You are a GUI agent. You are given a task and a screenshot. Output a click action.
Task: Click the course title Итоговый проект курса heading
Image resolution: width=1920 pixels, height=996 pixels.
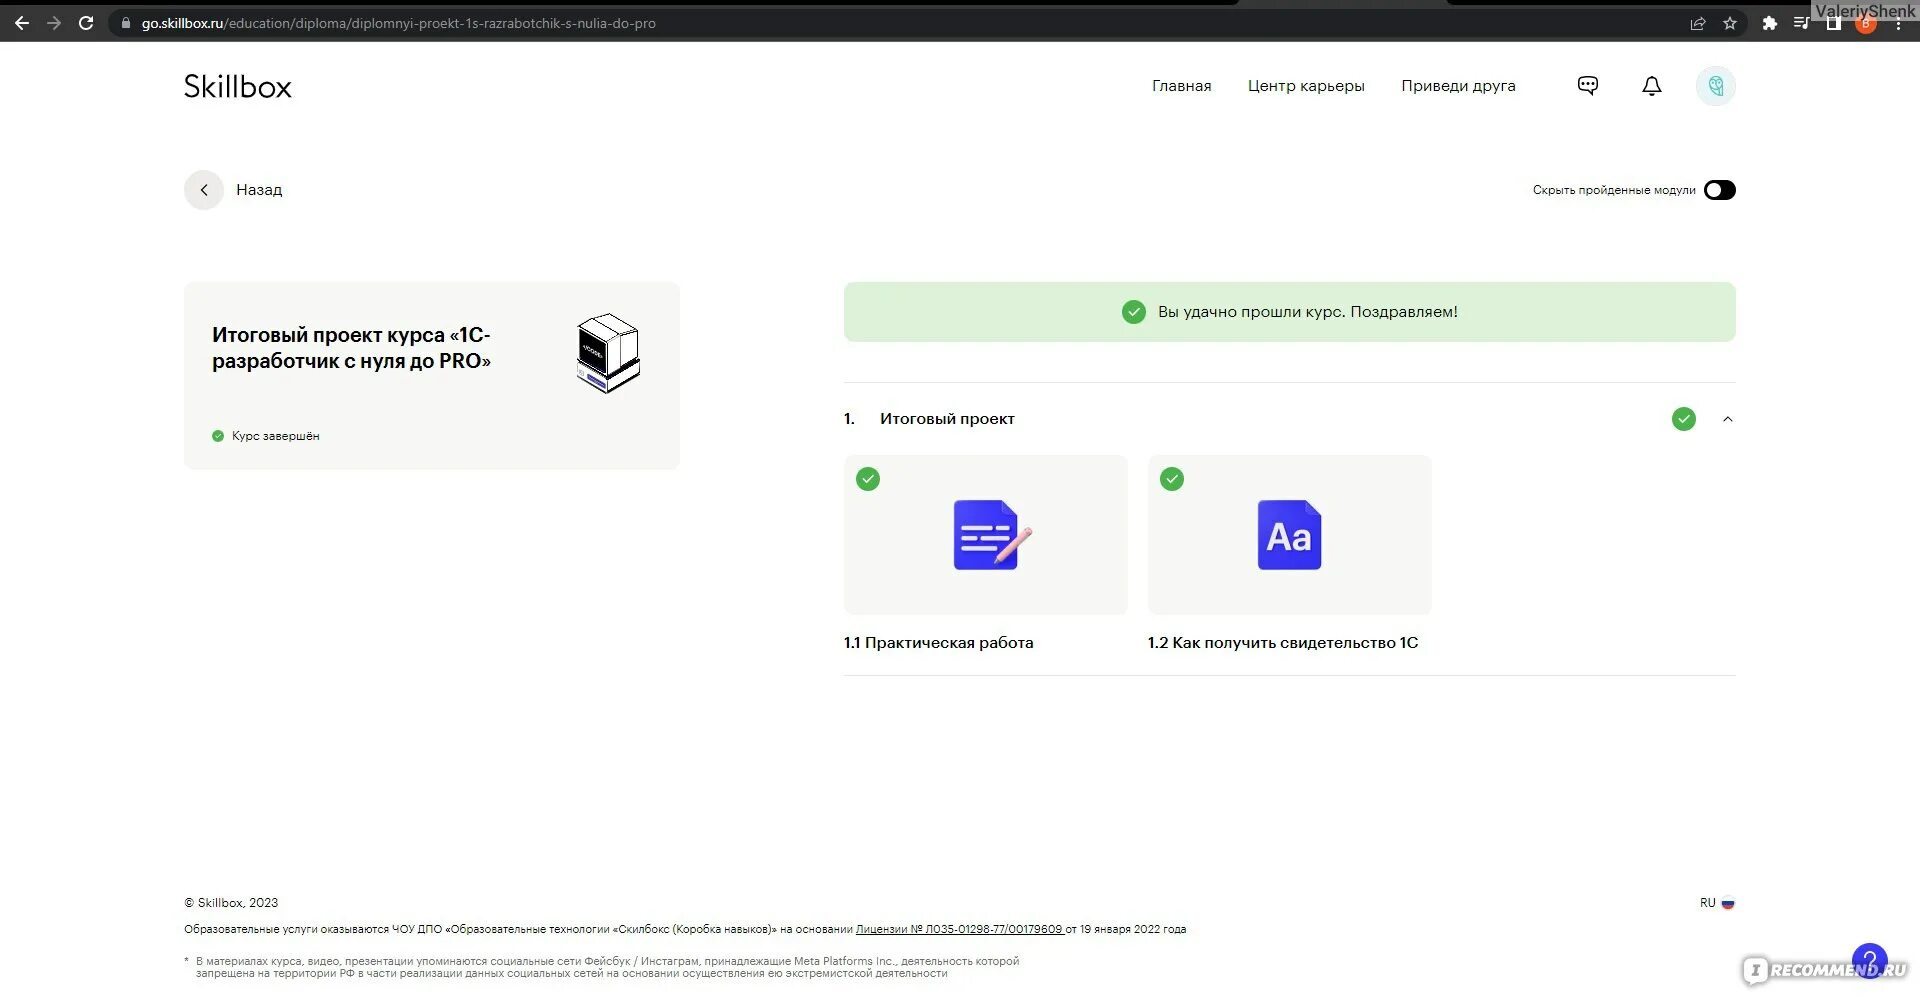click(x=352, y=348)
